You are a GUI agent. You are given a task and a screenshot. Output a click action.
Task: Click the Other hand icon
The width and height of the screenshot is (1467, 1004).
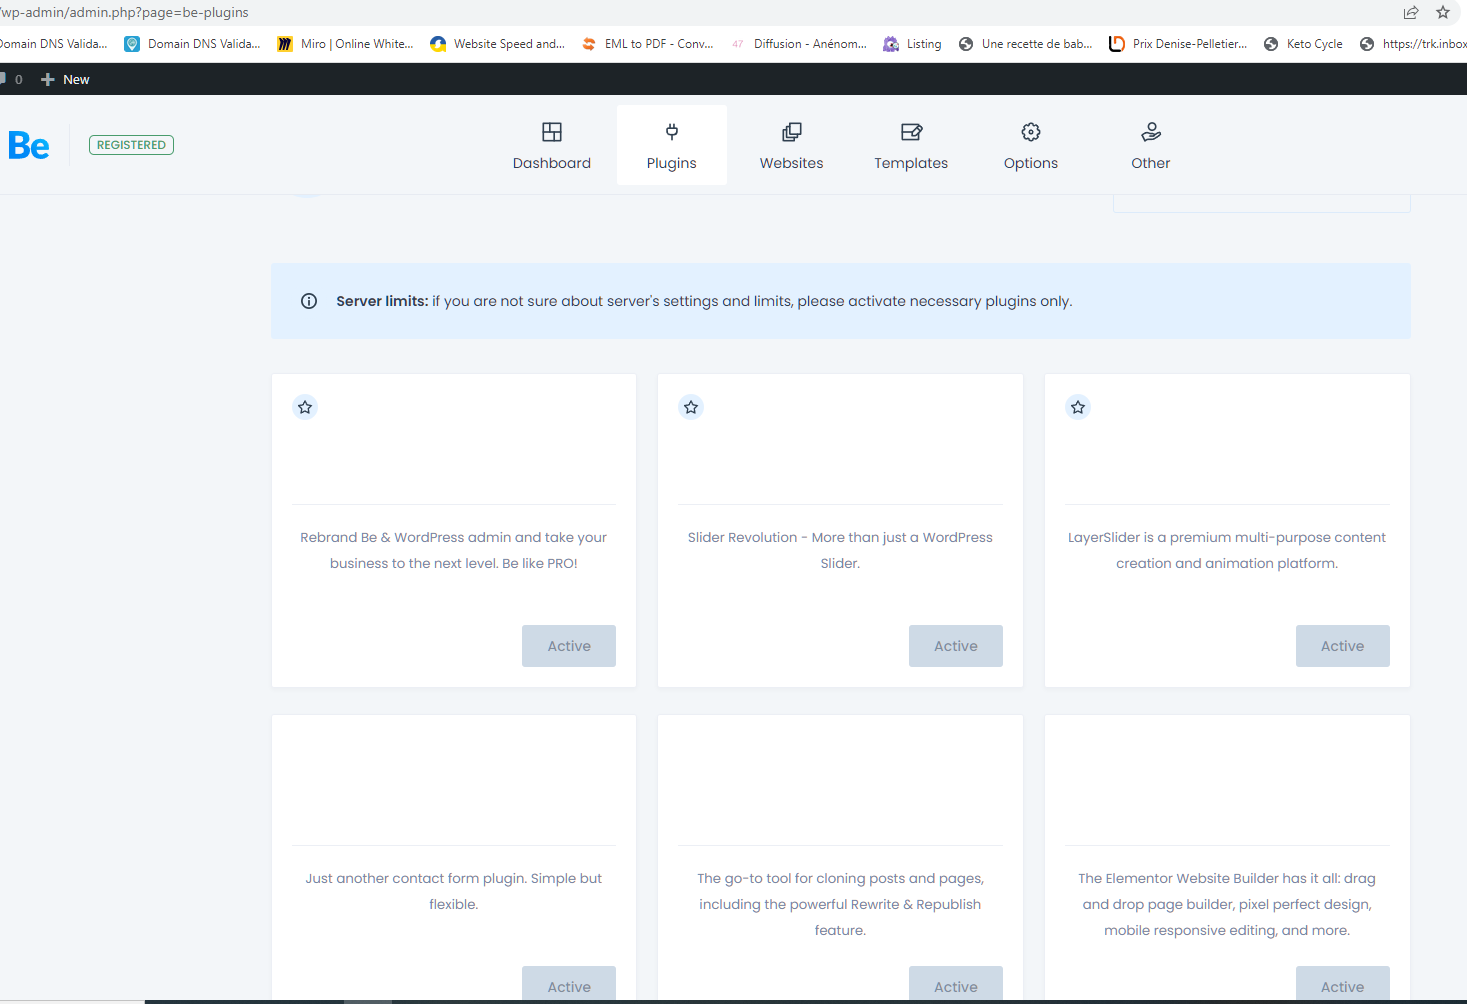click(x=1151, y=132)
